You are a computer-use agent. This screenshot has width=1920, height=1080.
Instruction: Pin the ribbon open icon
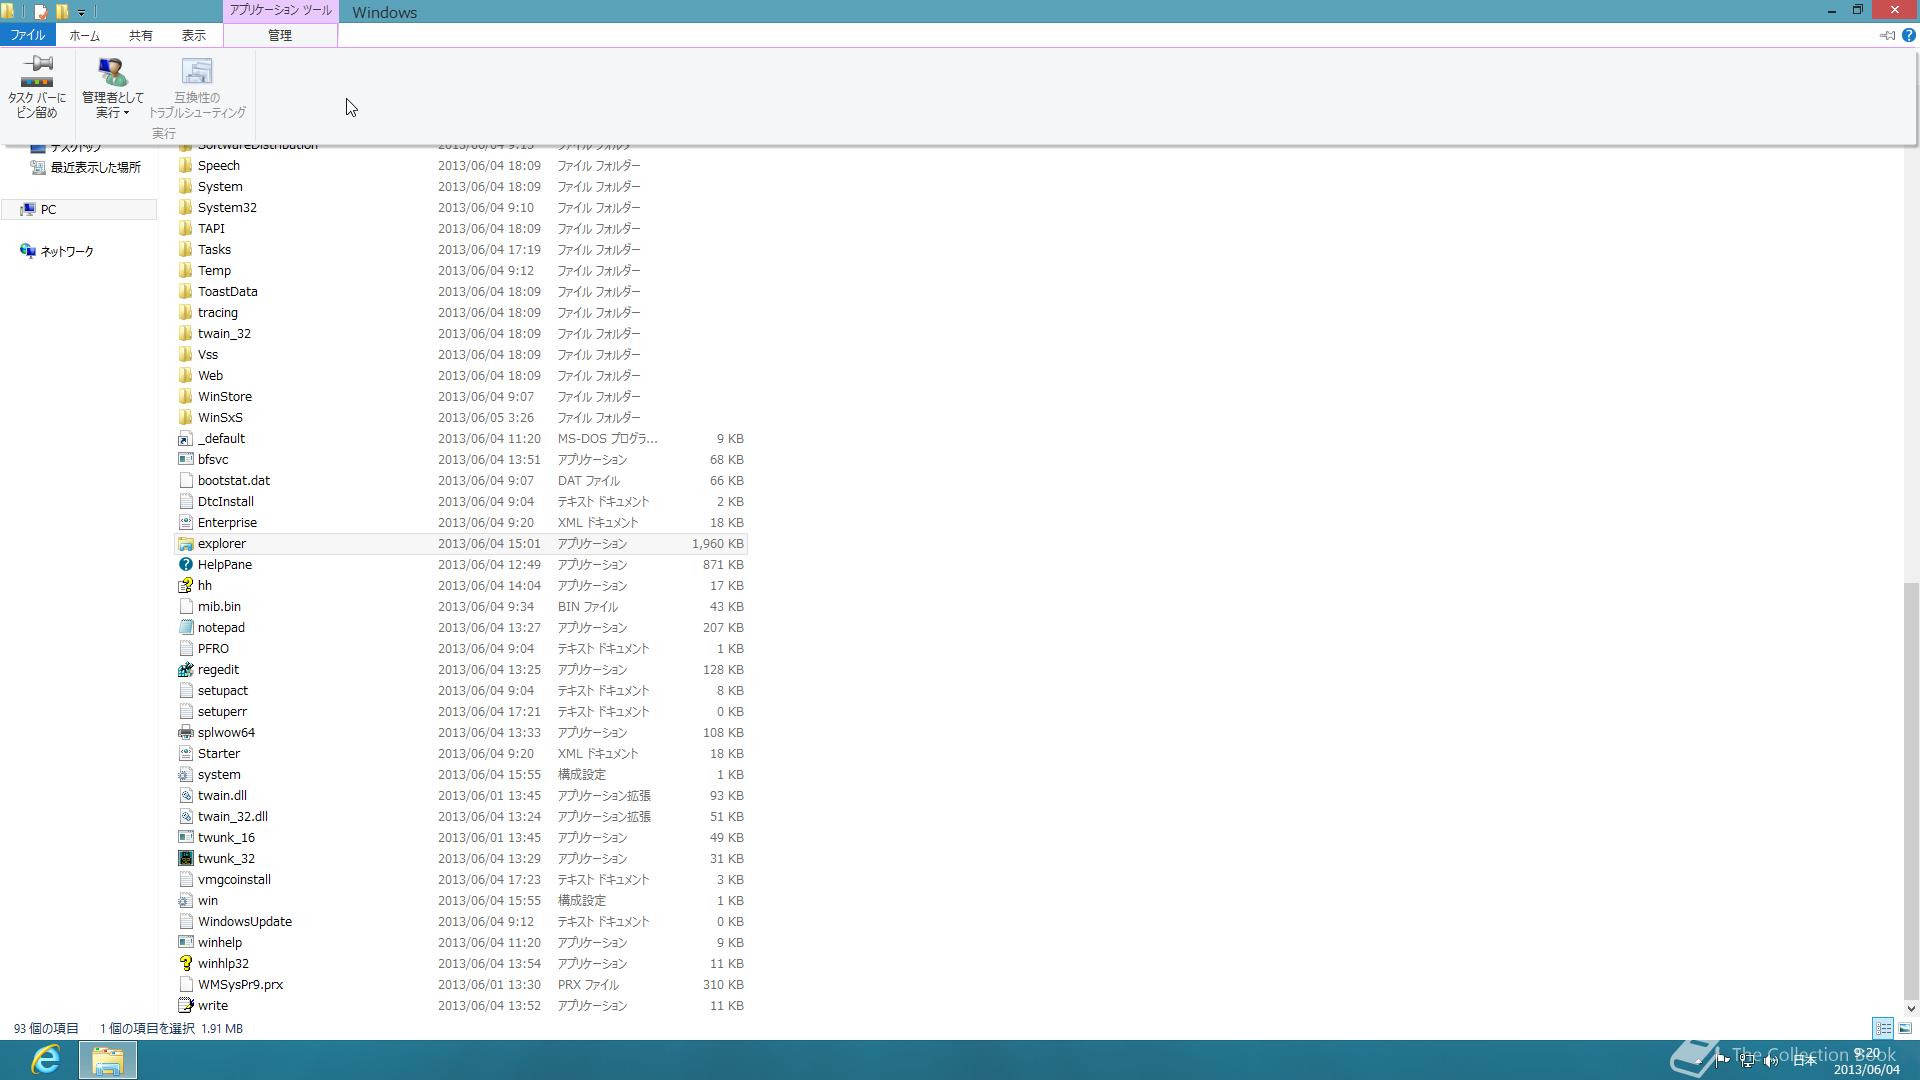pos(1887,35)
